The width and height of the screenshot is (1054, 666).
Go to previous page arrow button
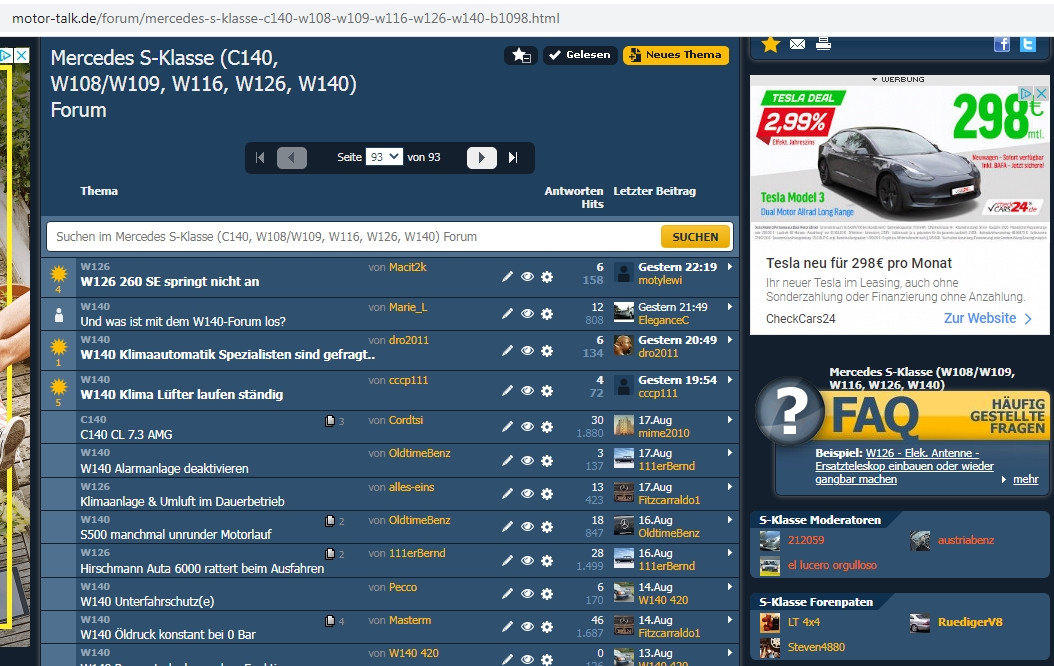click(292, 157)
